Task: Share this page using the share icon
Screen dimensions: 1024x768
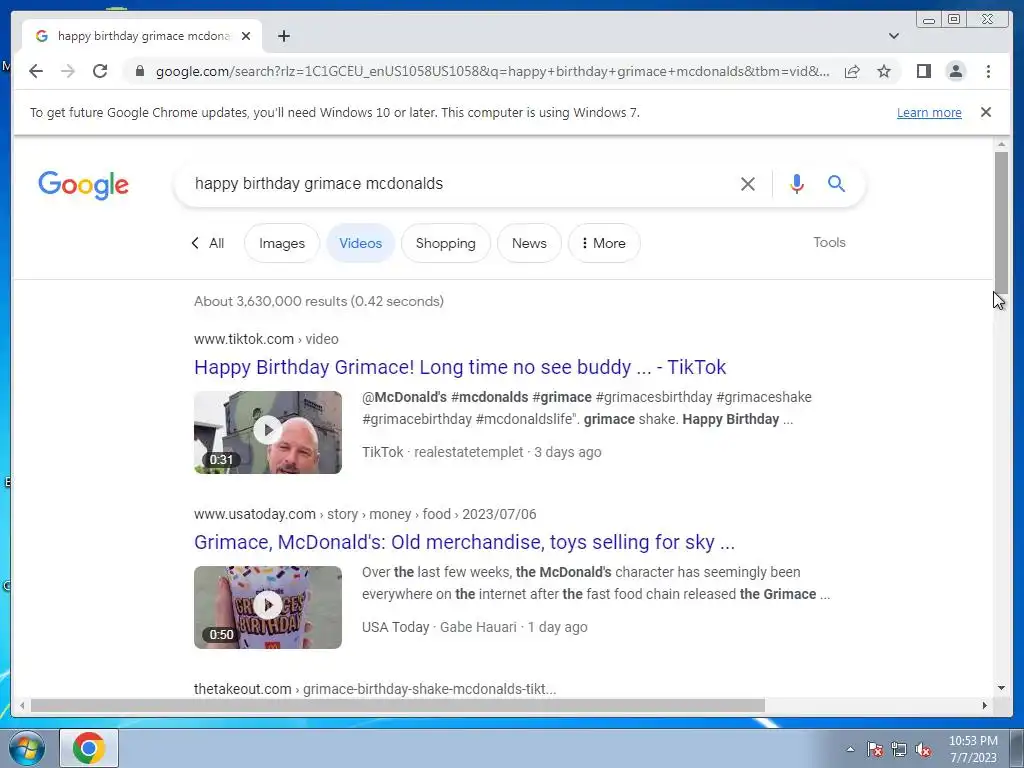Action: pos(852,71)
